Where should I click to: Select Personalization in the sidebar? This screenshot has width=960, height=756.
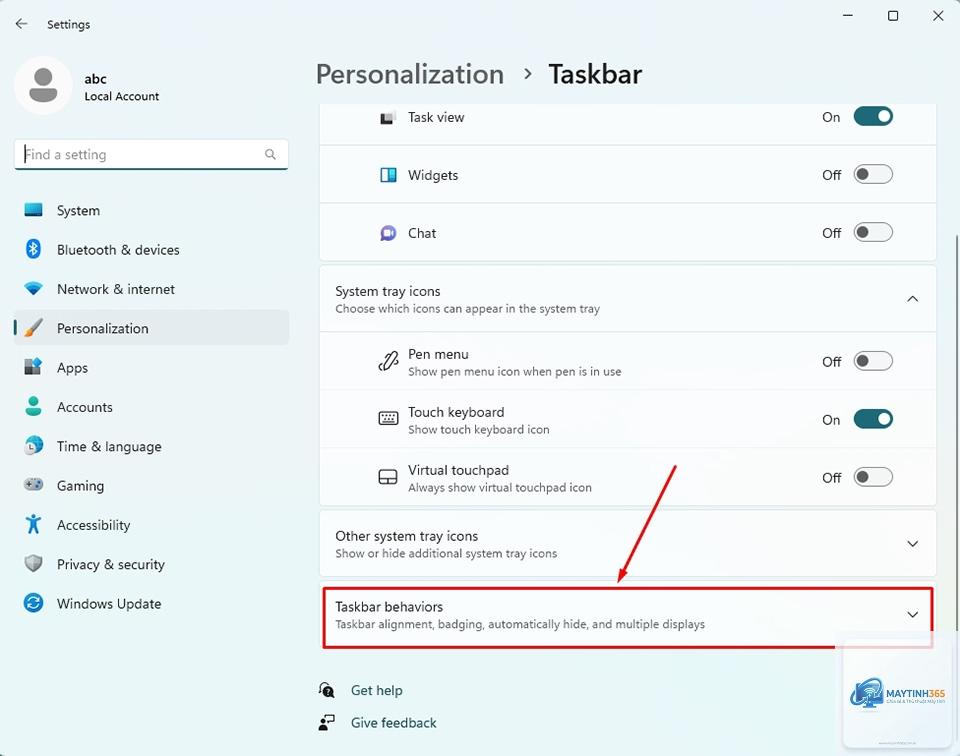tap(151, 328)
